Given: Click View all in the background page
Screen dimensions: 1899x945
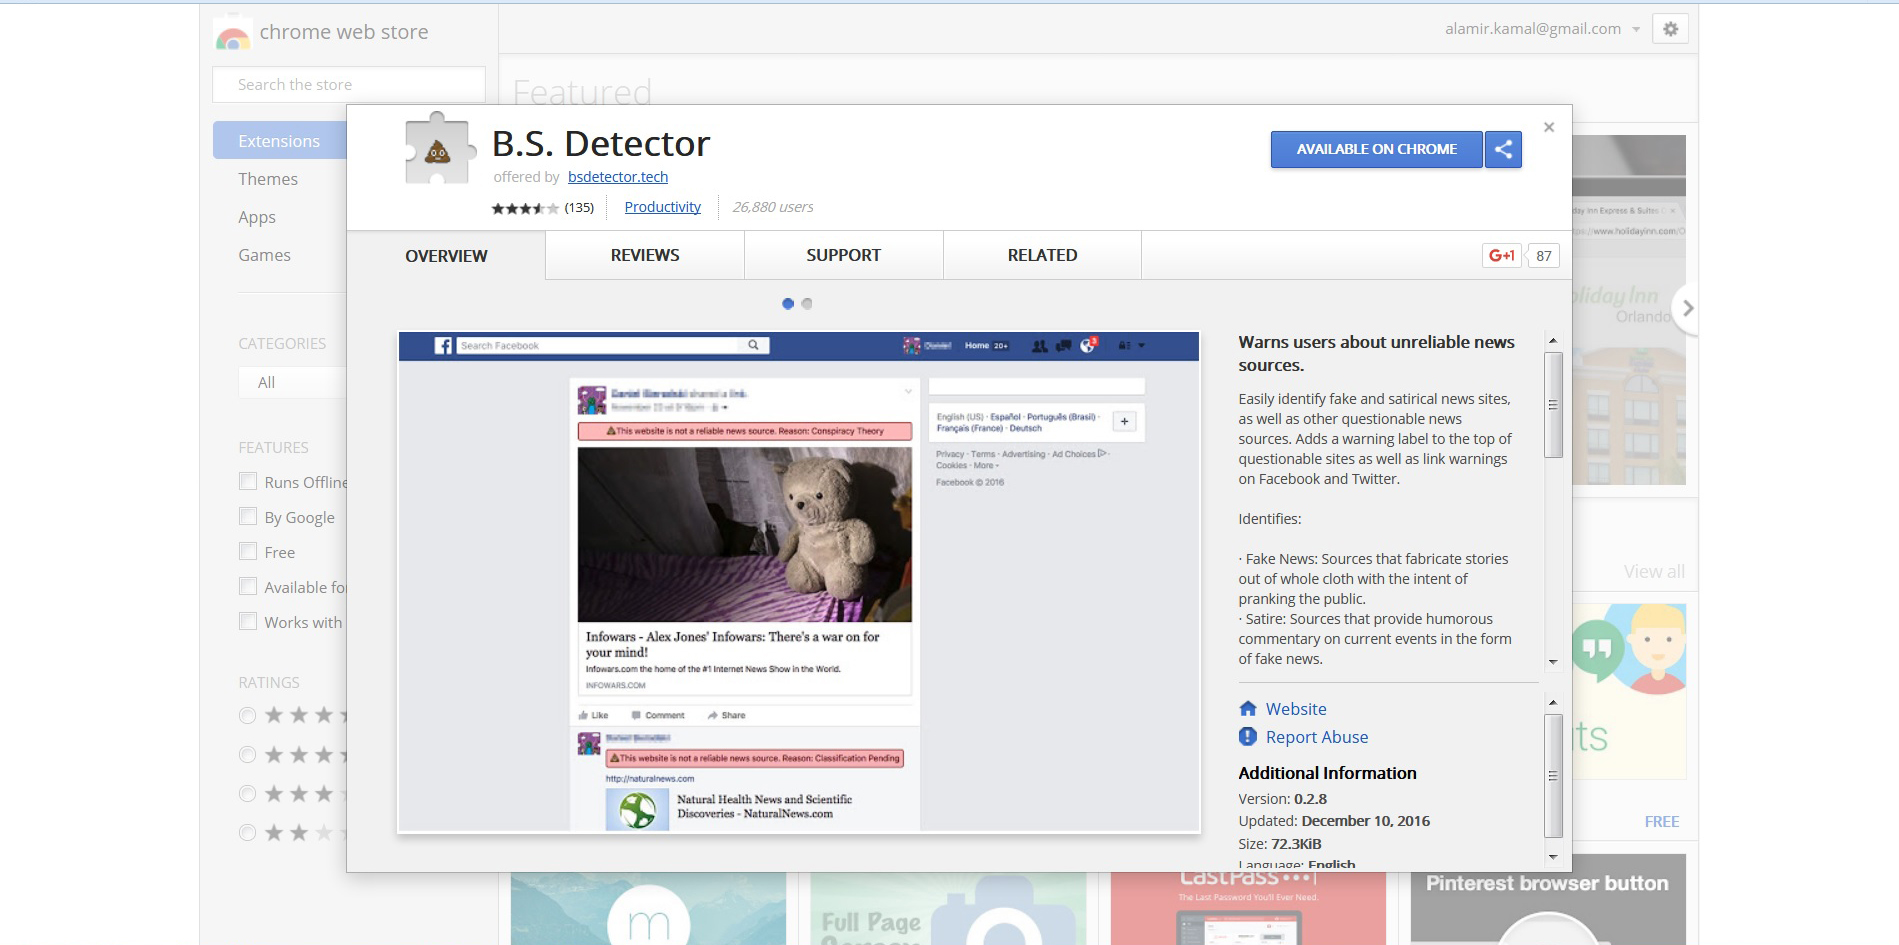Looking at the screenshot, I should click(x=1654, y=572).
